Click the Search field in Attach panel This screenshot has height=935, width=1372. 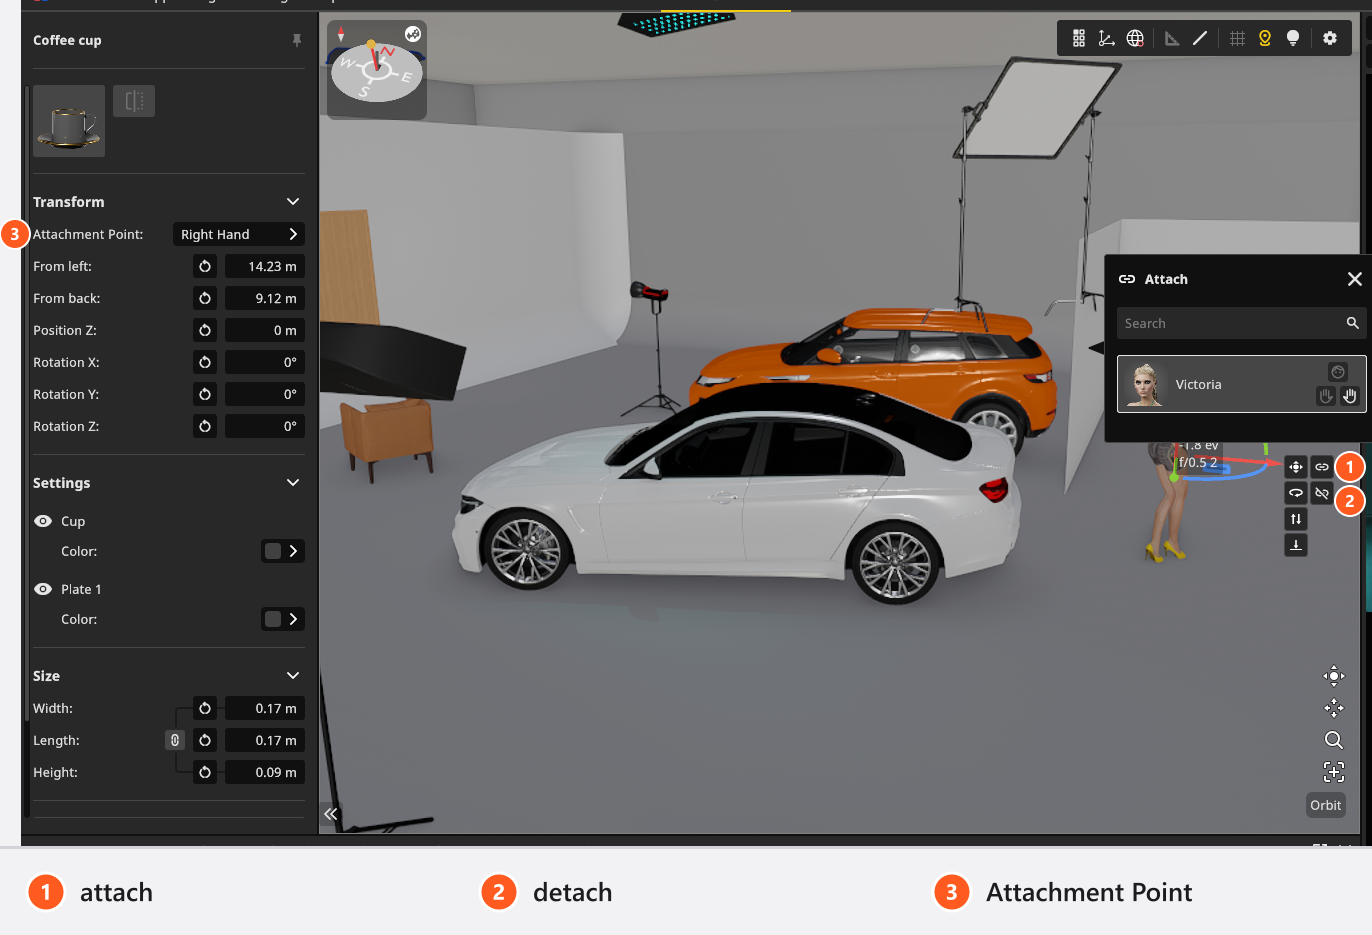(1241, 323)
